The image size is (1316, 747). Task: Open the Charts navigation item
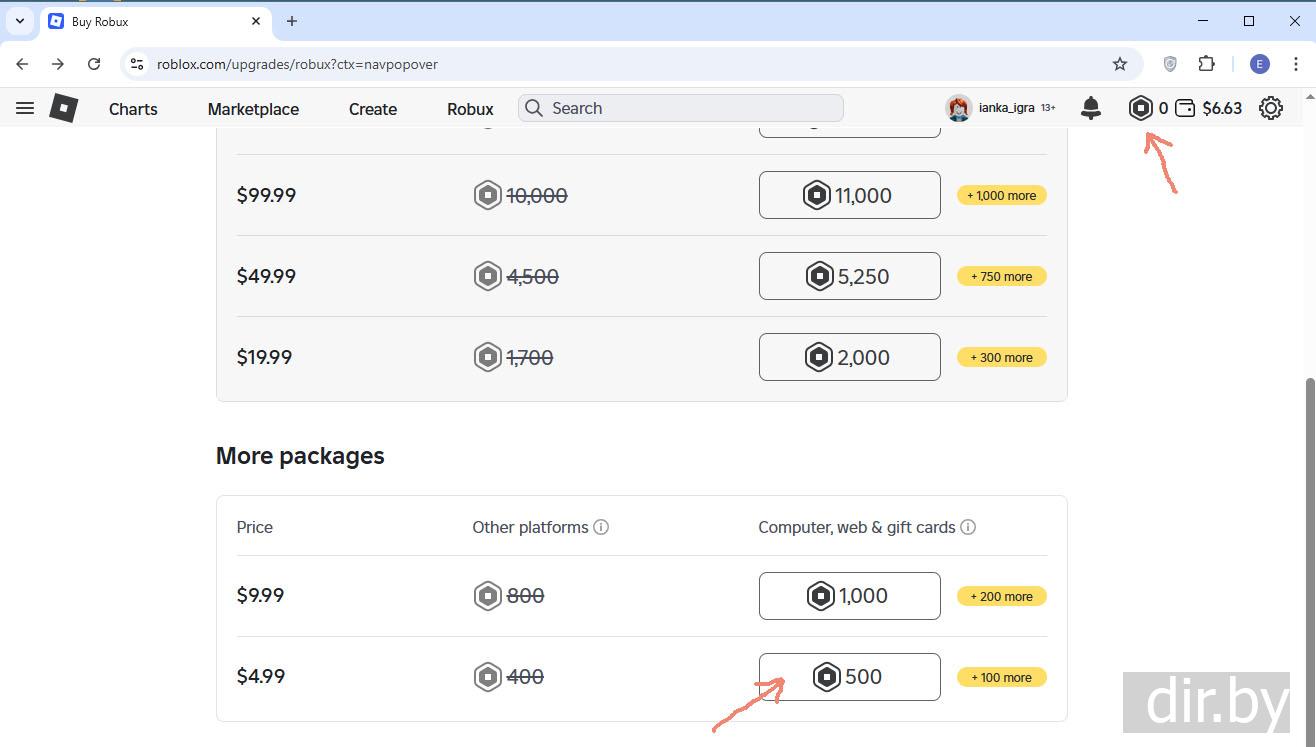click(x=133, y=109)
